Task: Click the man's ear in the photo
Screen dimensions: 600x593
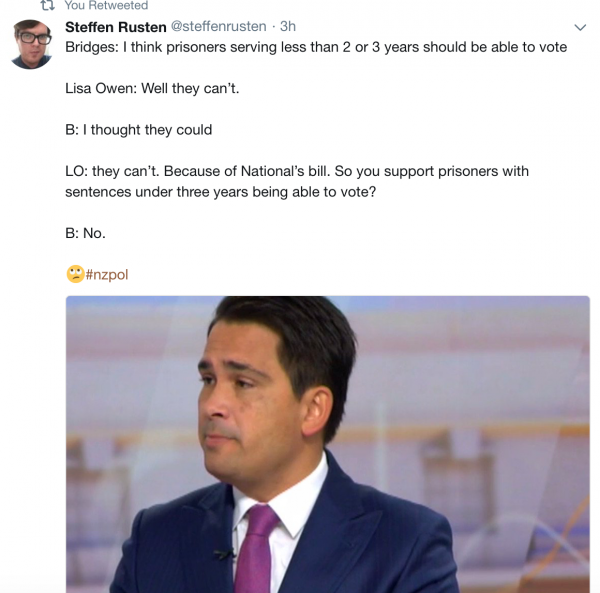Action: click(x=316, y=411)
